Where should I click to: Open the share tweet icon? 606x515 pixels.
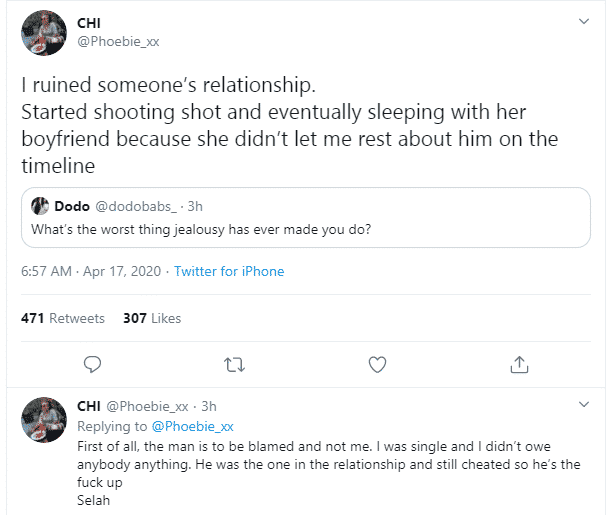(x=519, y=365)
